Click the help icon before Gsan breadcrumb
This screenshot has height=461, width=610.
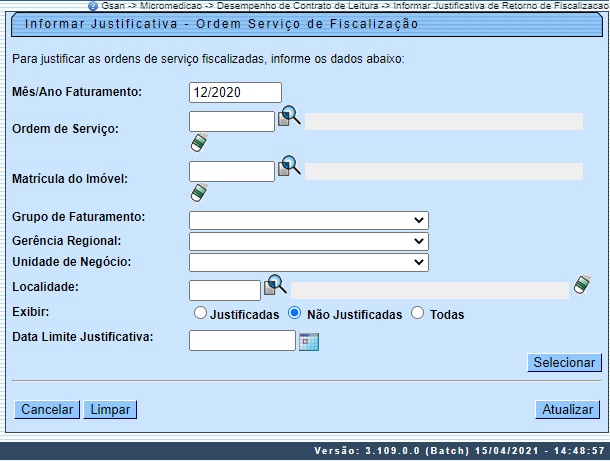coord(93,6)
